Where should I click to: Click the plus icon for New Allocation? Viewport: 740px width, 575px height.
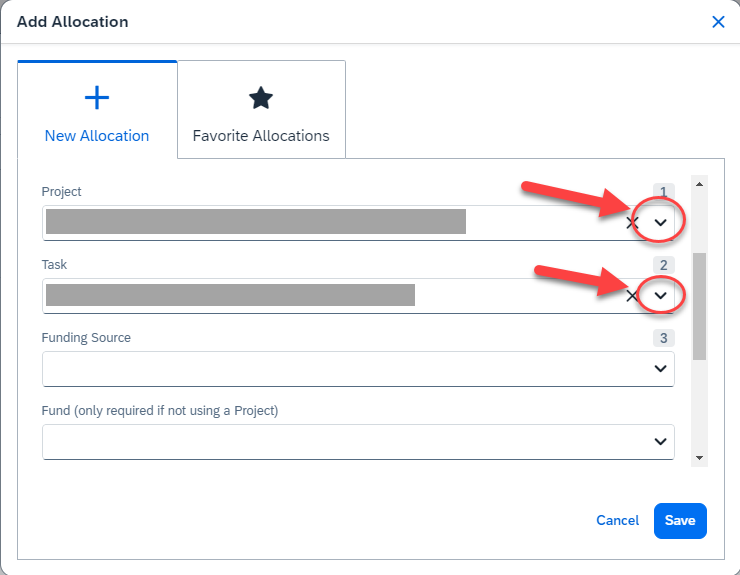(x=97, y=97)
